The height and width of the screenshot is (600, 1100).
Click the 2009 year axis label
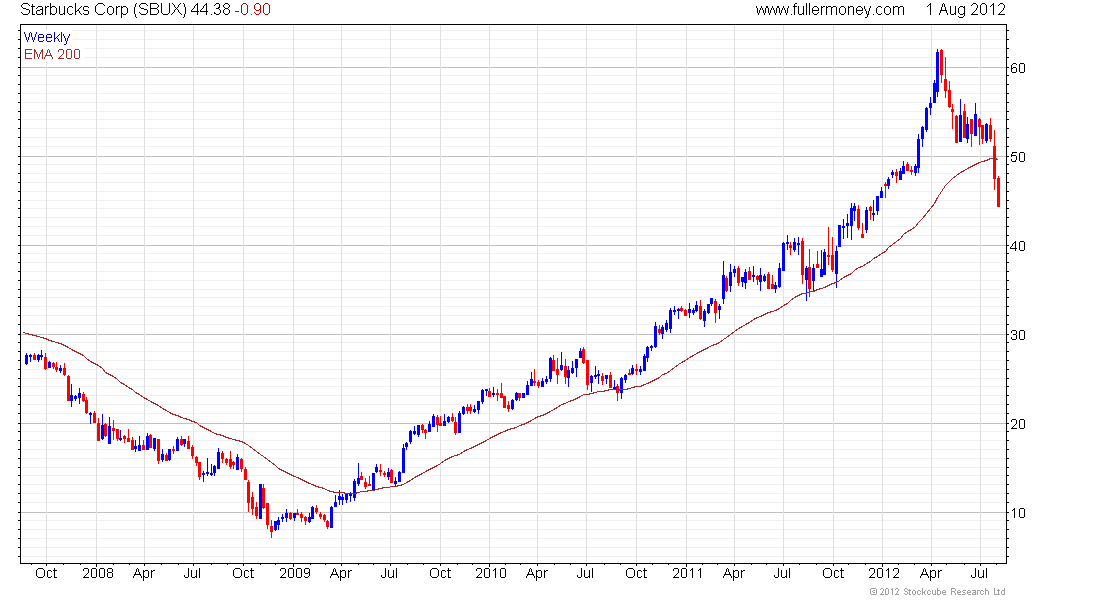coord(295,573)
